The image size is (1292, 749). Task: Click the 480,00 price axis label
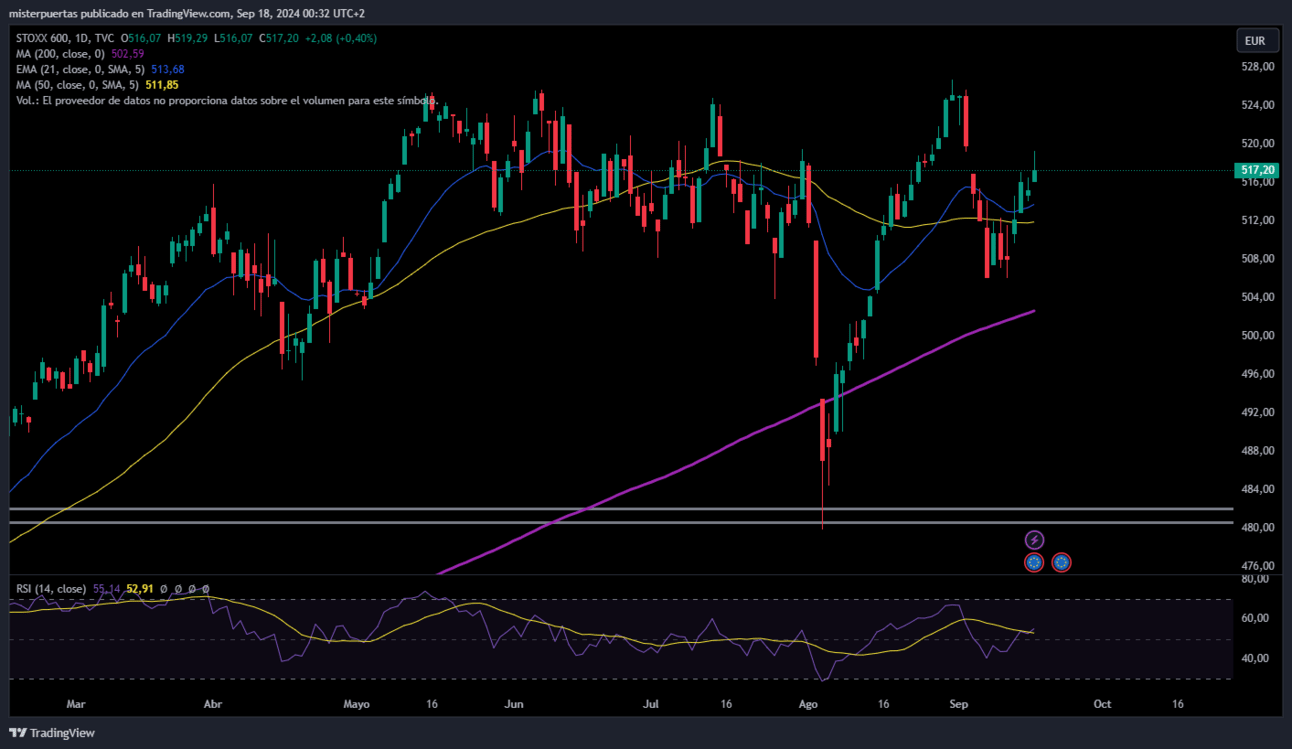1259,528
